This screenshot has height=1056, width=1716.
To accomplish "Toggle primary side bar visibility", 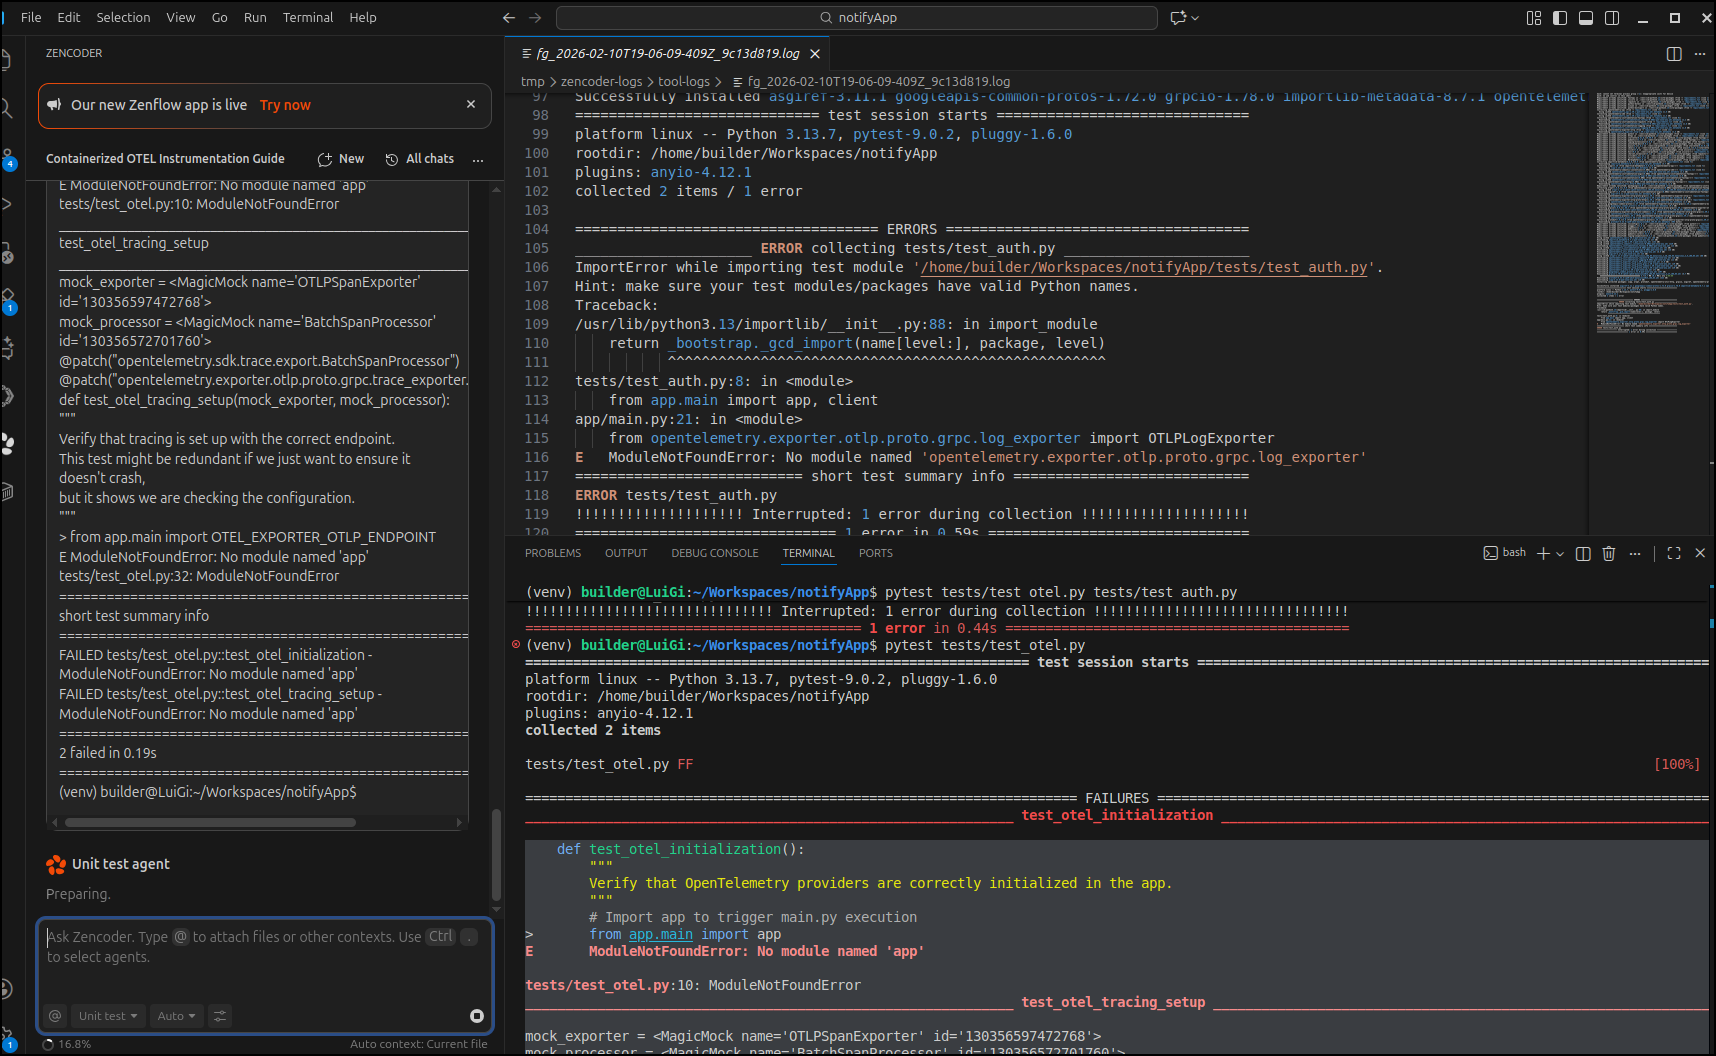I will click(1560, 18).
